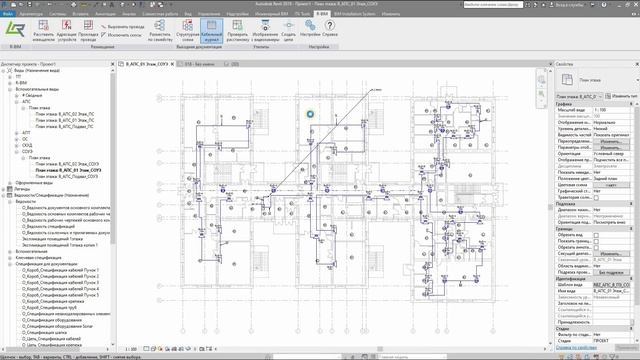Switch to Системы ribbon tab

click(58, 13)
